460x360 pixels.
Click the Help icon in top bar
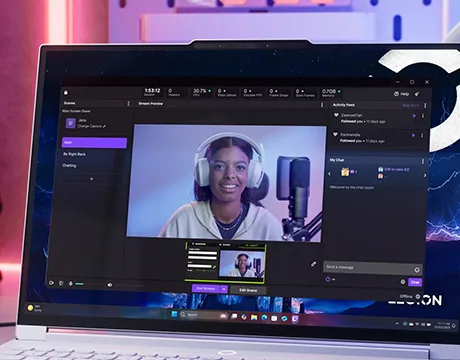tap(396, 94)
